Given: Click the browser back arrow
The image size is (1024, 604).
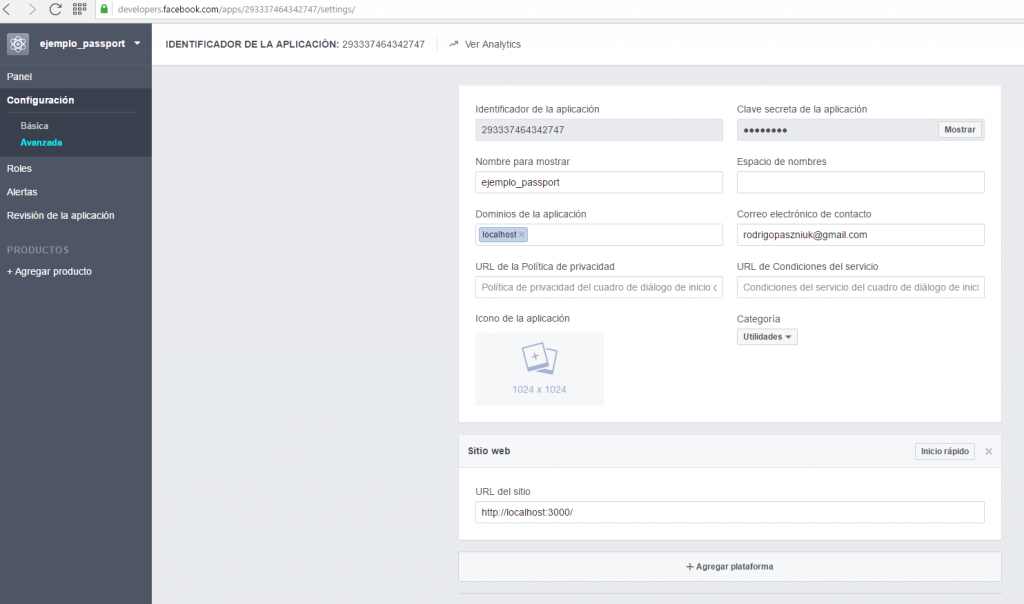Looking at the screenshot, I should pyautogui.click(x=10, y=9).
